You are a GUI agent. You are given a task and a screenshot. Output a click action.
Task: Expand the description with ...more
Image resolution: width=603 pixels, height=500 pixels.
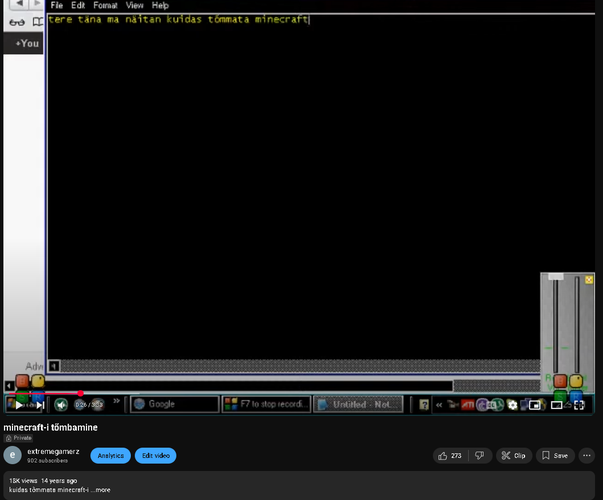(x=101, y=490)
